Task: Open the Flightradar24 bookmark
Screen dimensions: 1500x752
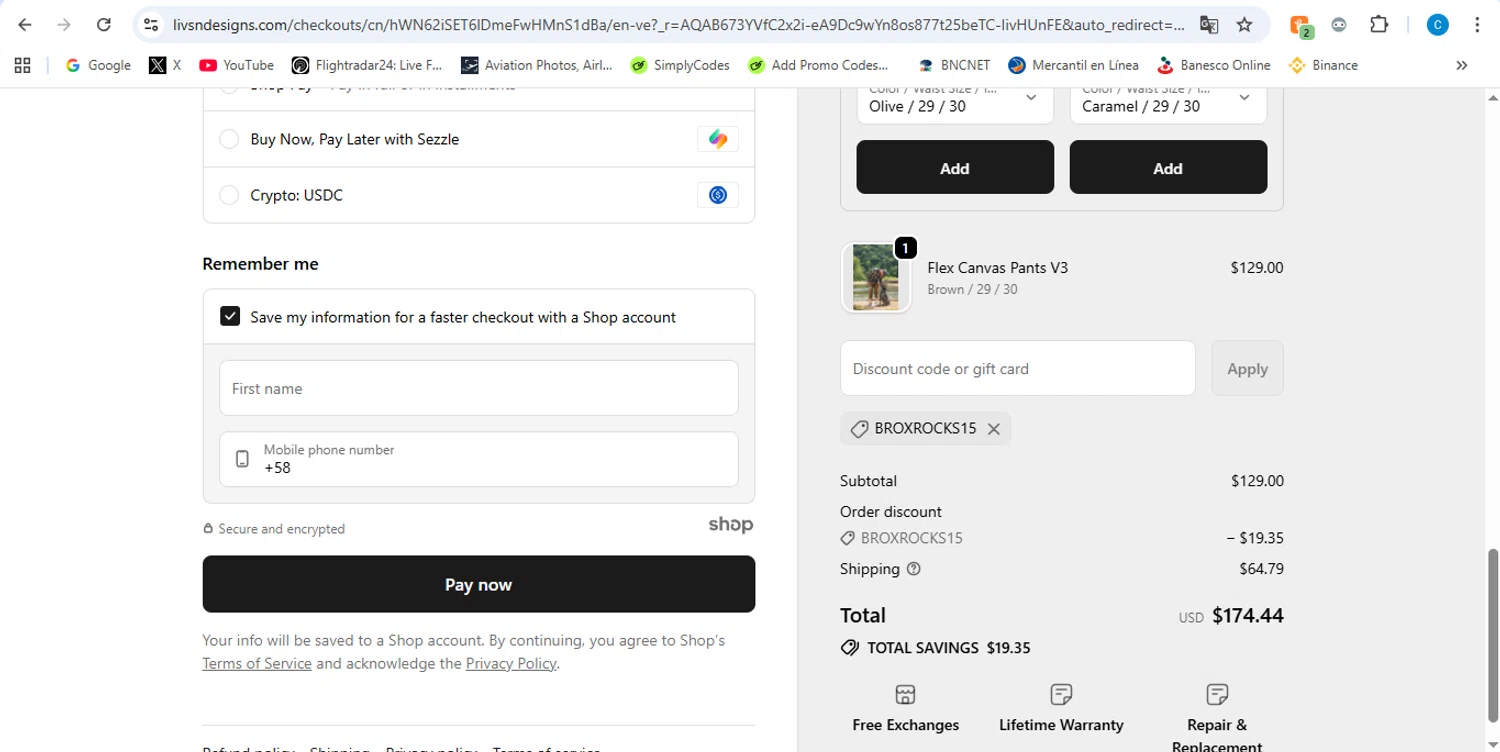Action: (x=367, y=65)
